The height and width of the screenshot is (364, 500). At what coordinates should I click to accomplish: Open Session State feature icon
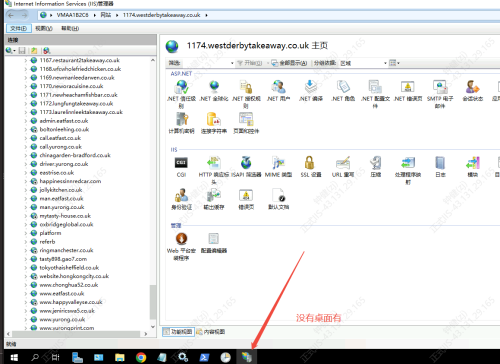coord(472,87)
